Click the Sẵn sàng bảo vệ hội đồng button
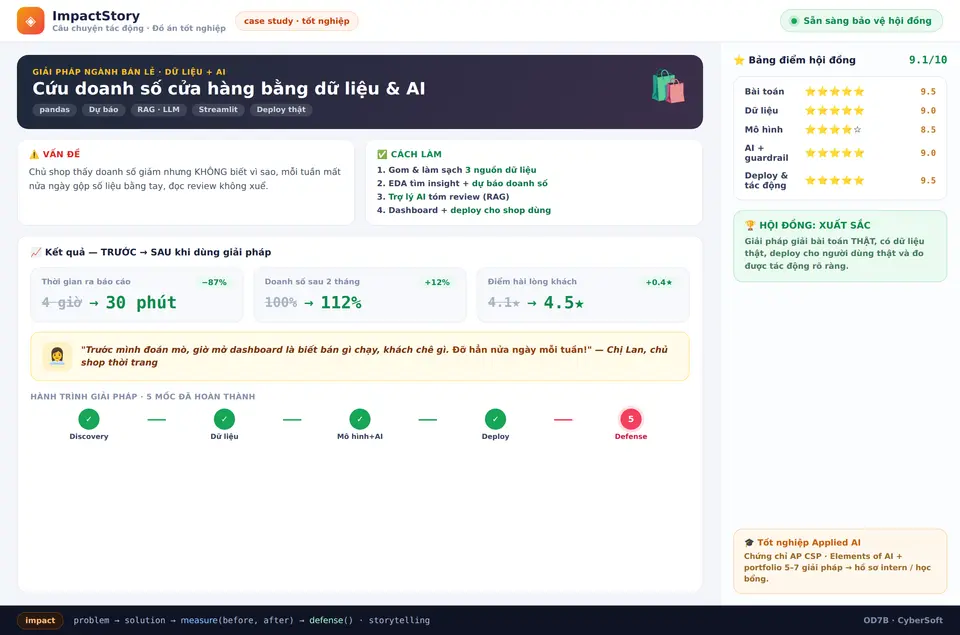This screenshot has width=960, height=635. pos(861,21)
